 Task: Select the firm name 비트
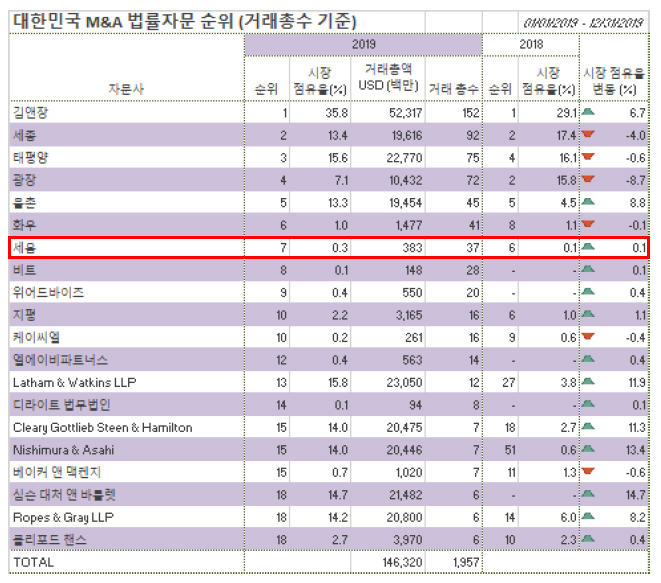pos(24,270)
